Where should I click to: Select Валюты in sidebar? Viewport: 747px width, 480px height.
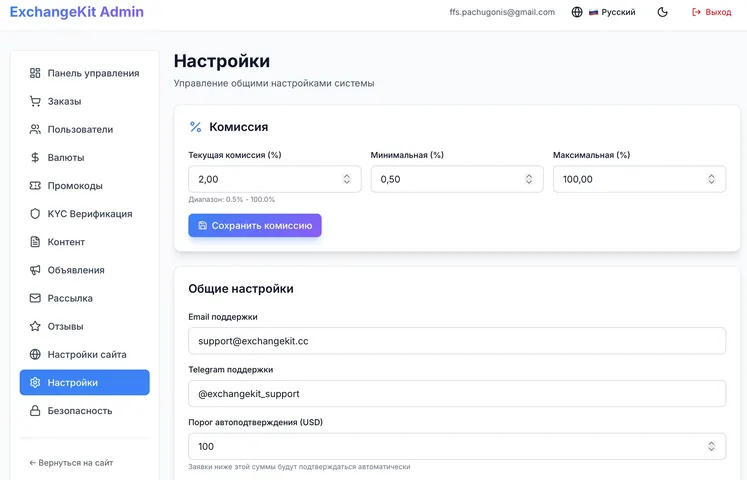coord(84,157)
